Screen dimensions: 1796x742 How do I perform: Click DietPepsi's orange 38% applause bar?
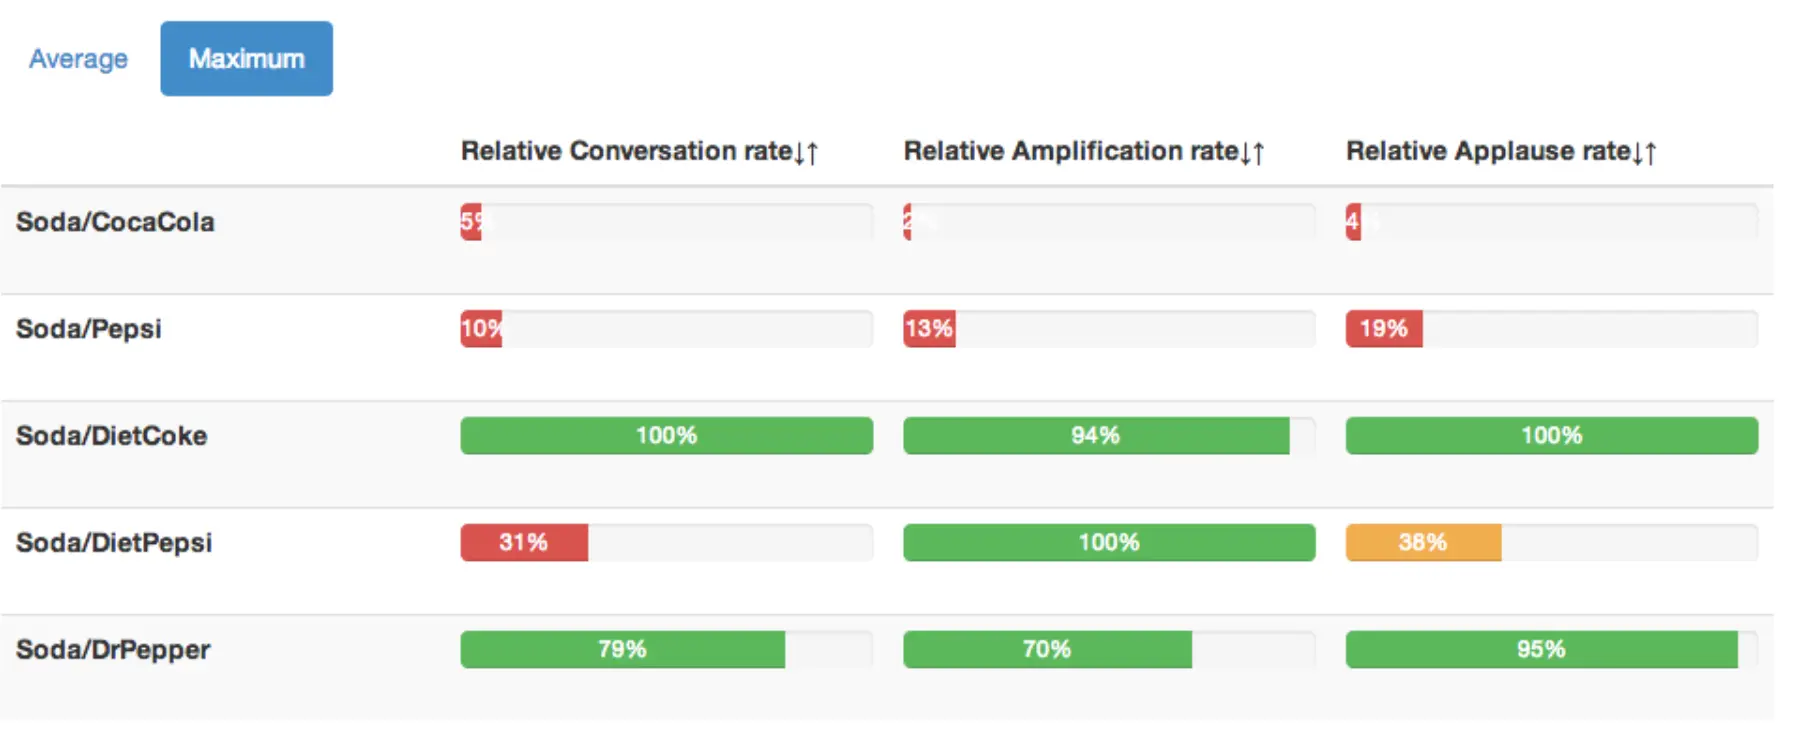pyautogui.click(x=1423, y=543)
